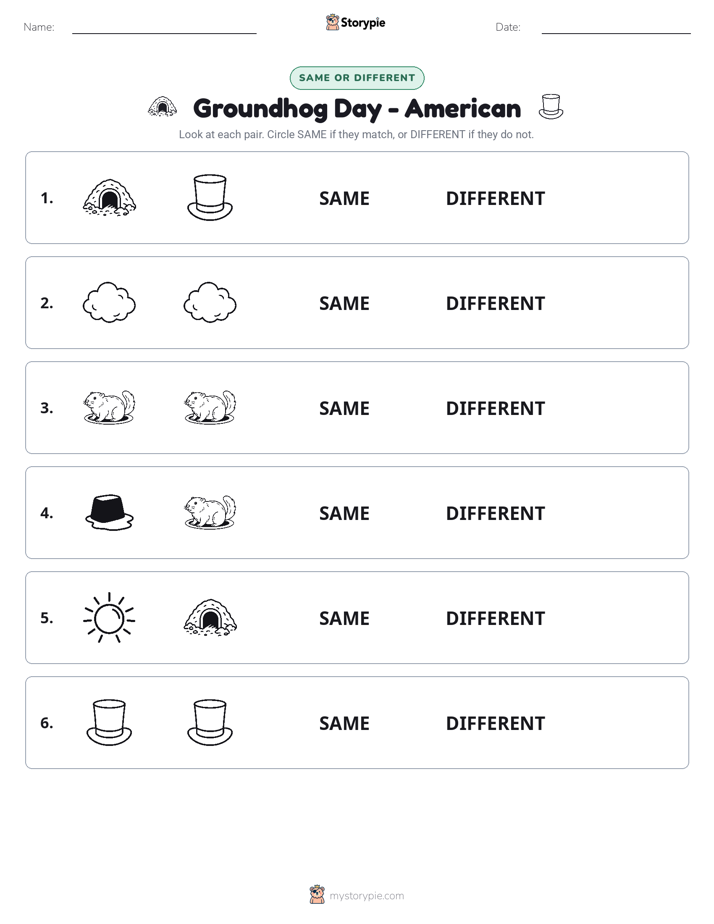The image size is (714, 924).
Task: Choose DIFFERENT for pair 5
Action: point(495,618)
